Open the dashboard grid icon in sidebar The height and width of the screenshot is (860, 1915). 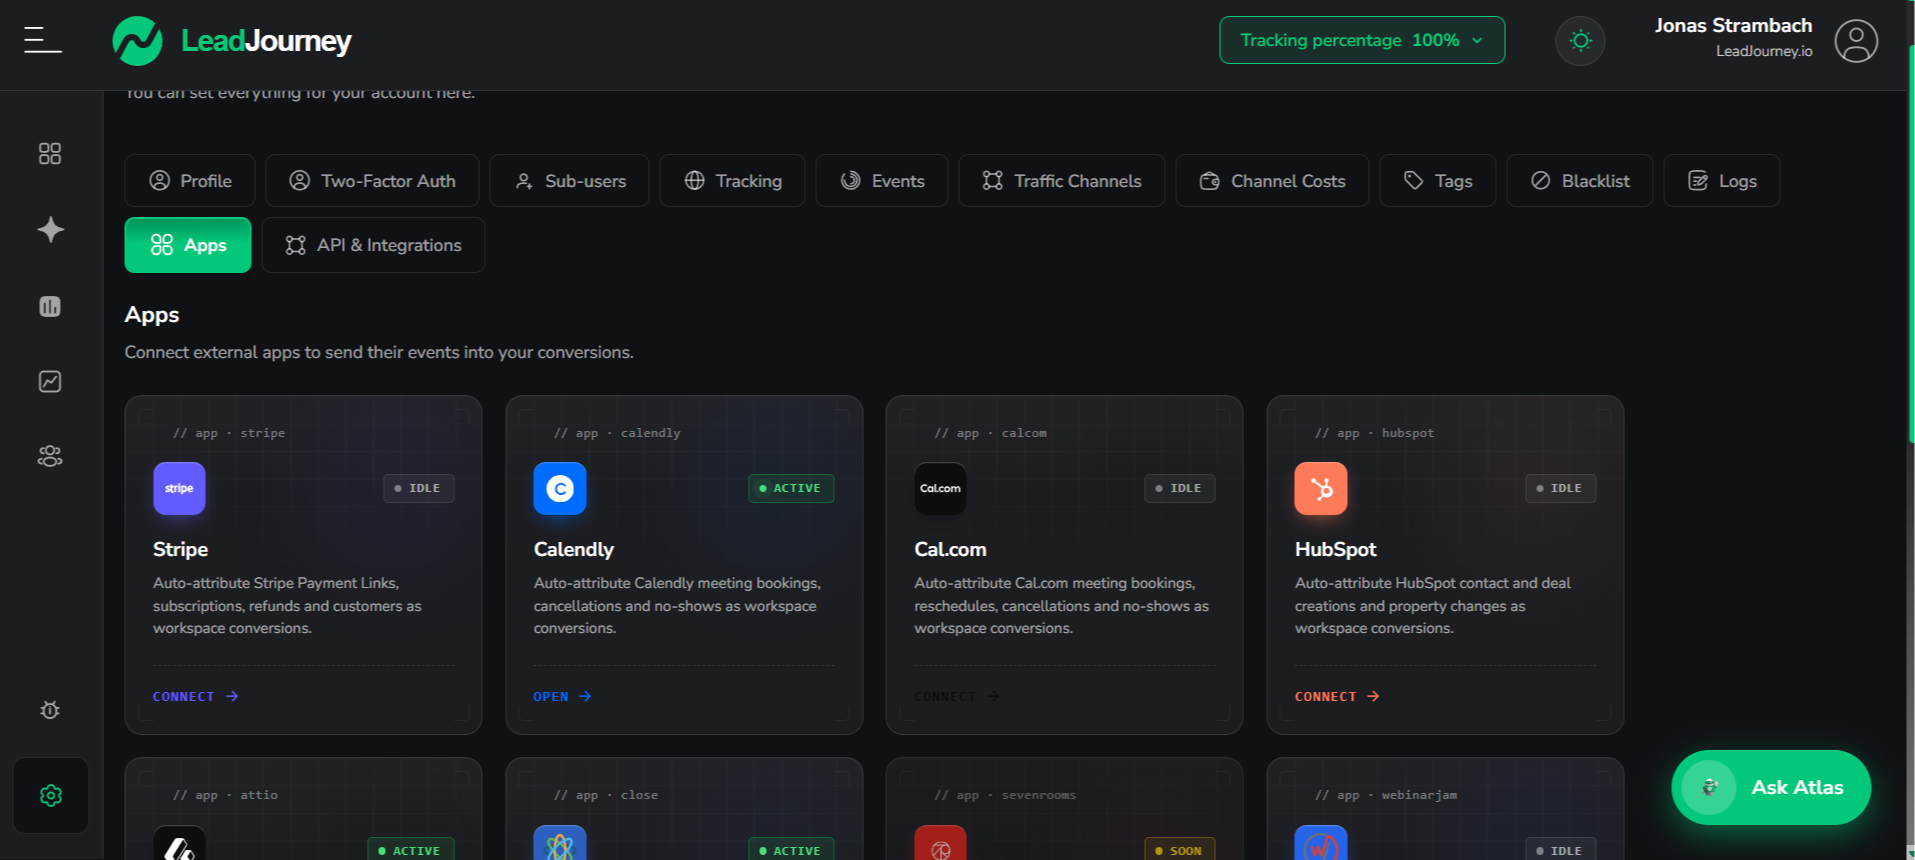50,153
